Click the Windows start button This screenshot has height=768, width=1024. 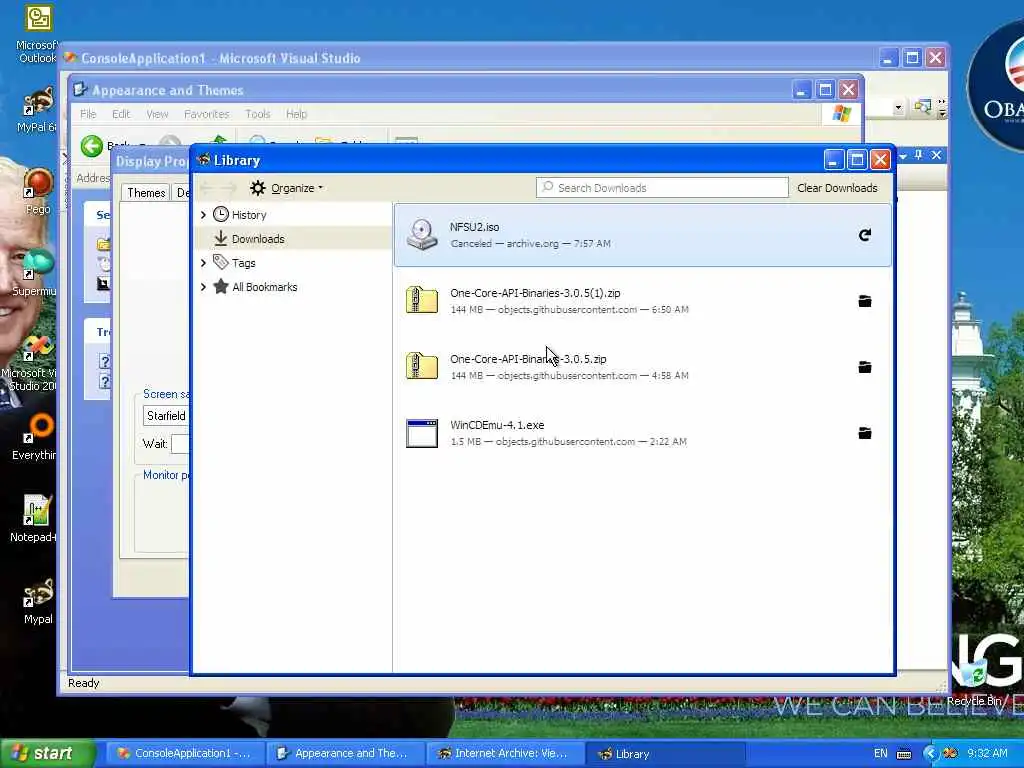(46, 754)
